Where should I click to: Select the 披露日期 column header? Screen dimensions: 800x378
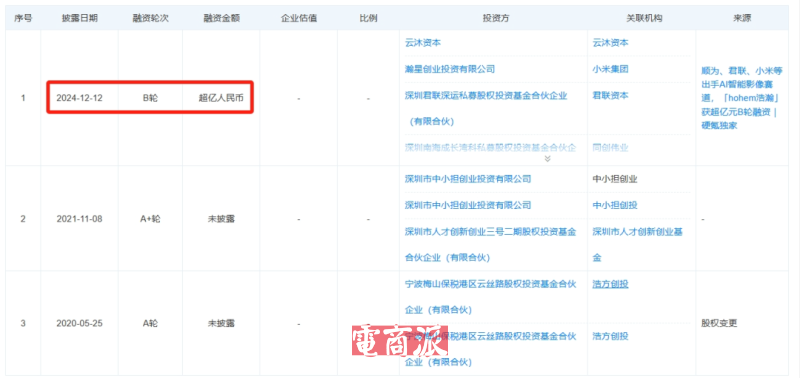pyautogui.click(x=79, y=18)
